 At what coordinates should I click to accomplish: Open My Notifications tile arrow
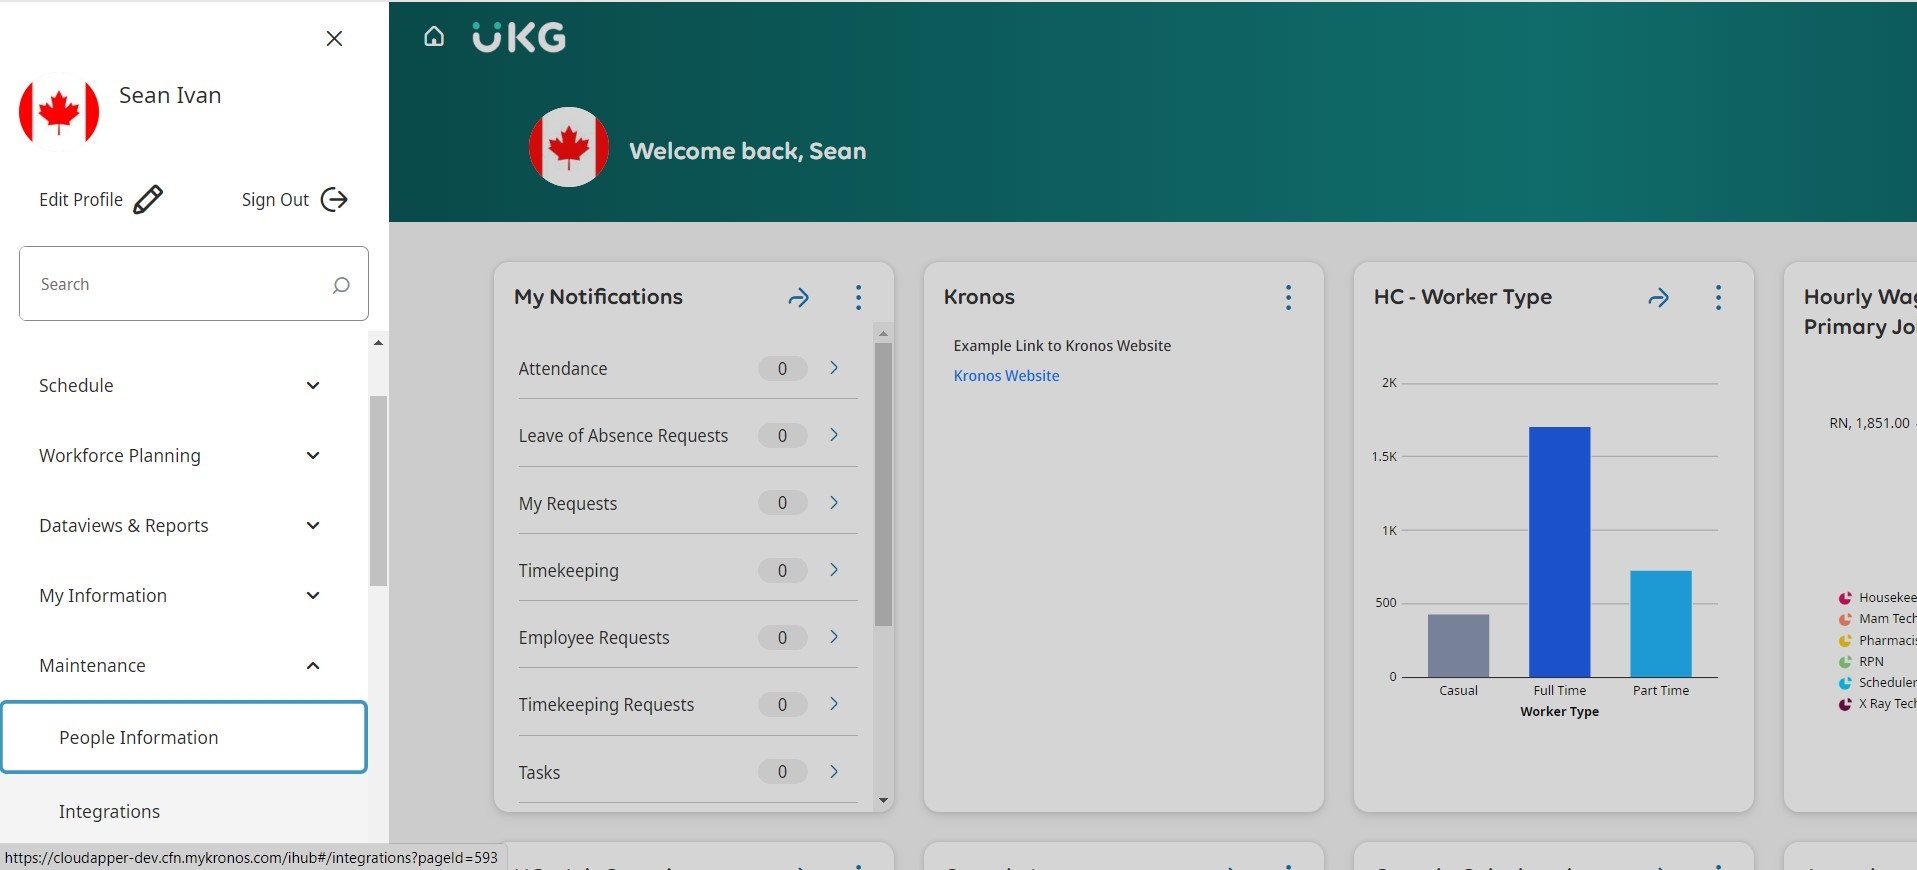[x=798, y=297]
